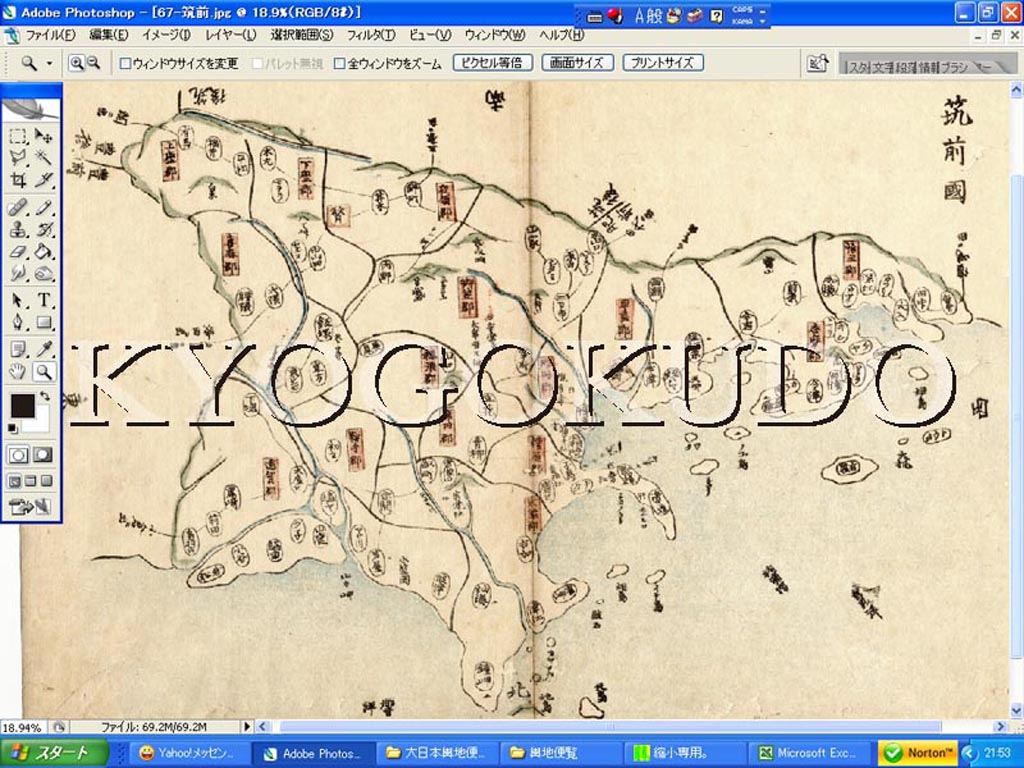The height and width of the screenshot is (768, 1024).
Task: Select the Polygonal Lasso tool
Action: point(18,157)
